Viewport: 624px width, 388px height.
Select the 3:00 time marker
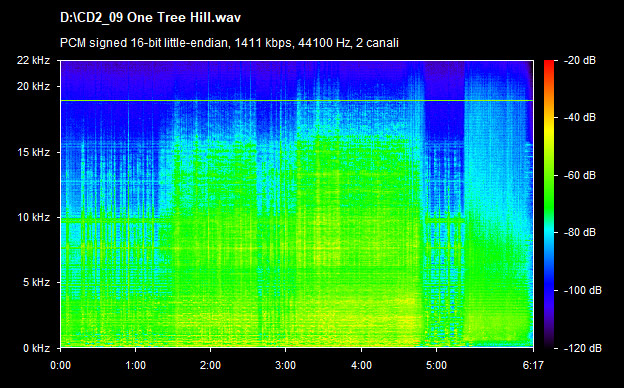pyautogui.click(x=285, y=365)
